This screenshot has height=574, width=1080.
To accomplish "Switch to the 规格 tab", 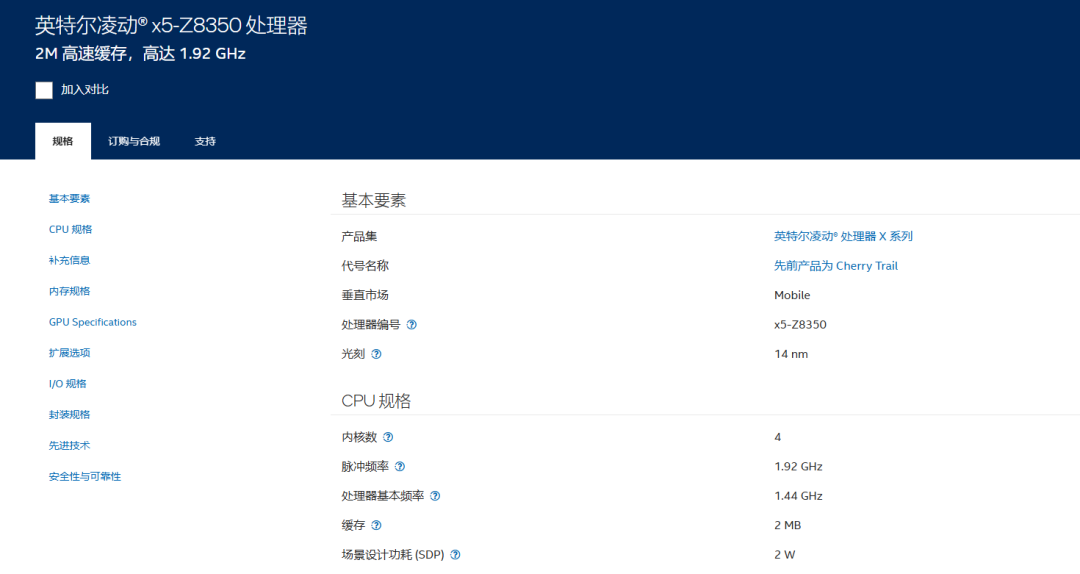I will click(63, 141).
